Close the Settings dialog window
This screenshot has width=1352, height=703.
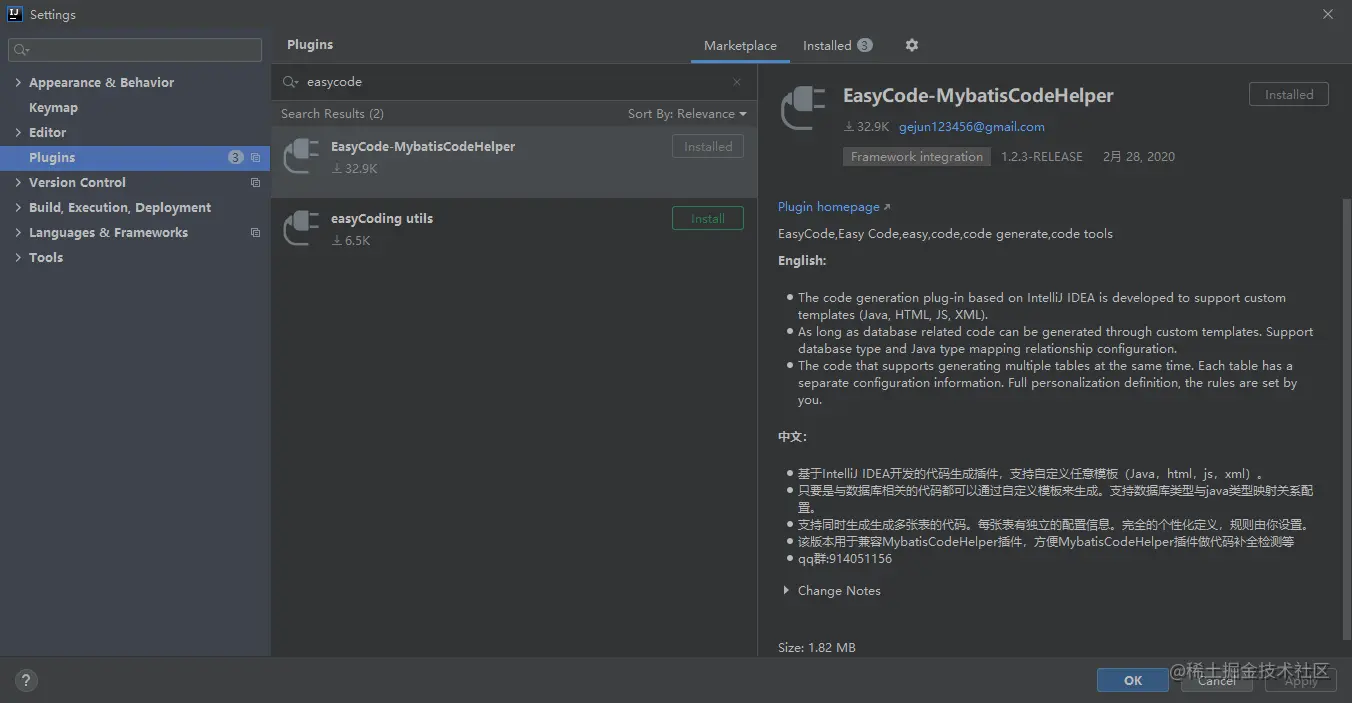tap(1328, 14)
